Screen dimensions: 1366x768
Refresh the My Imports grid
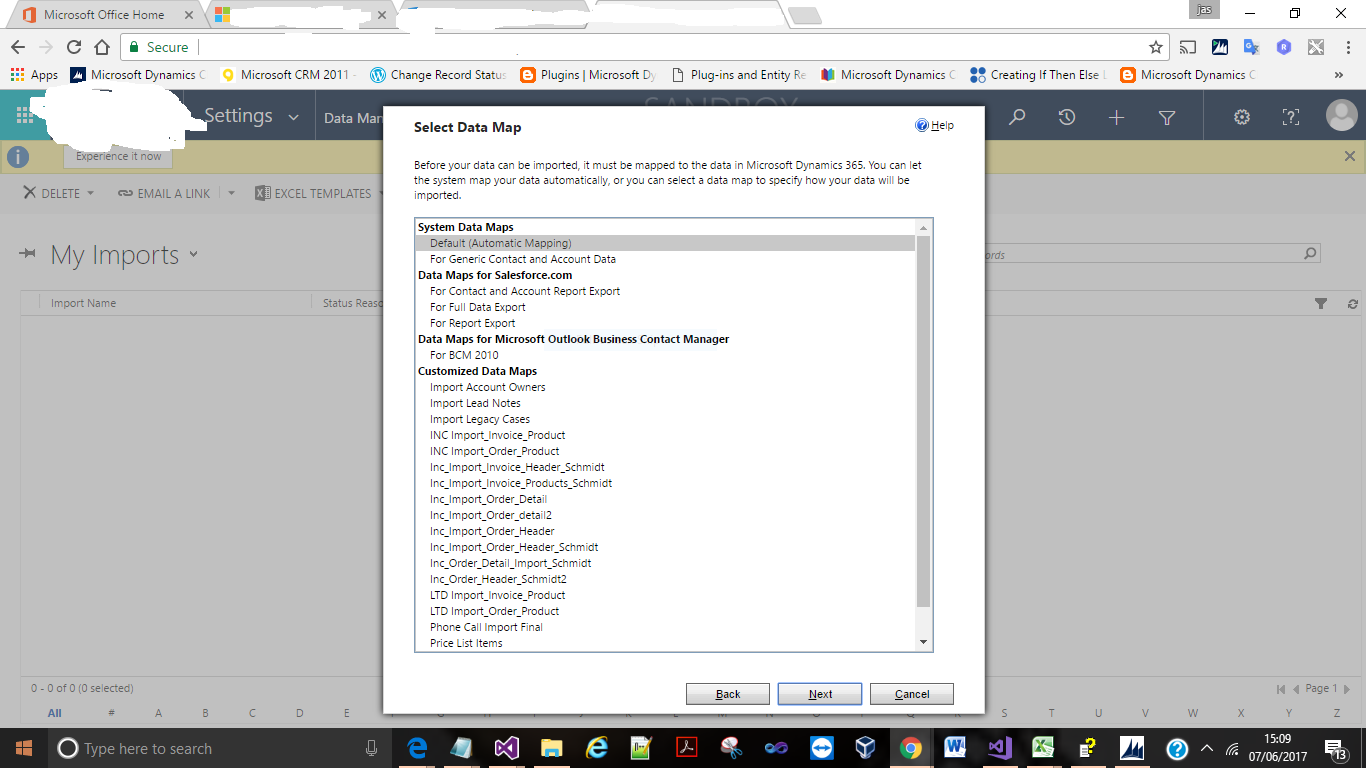click(1352, 303)
